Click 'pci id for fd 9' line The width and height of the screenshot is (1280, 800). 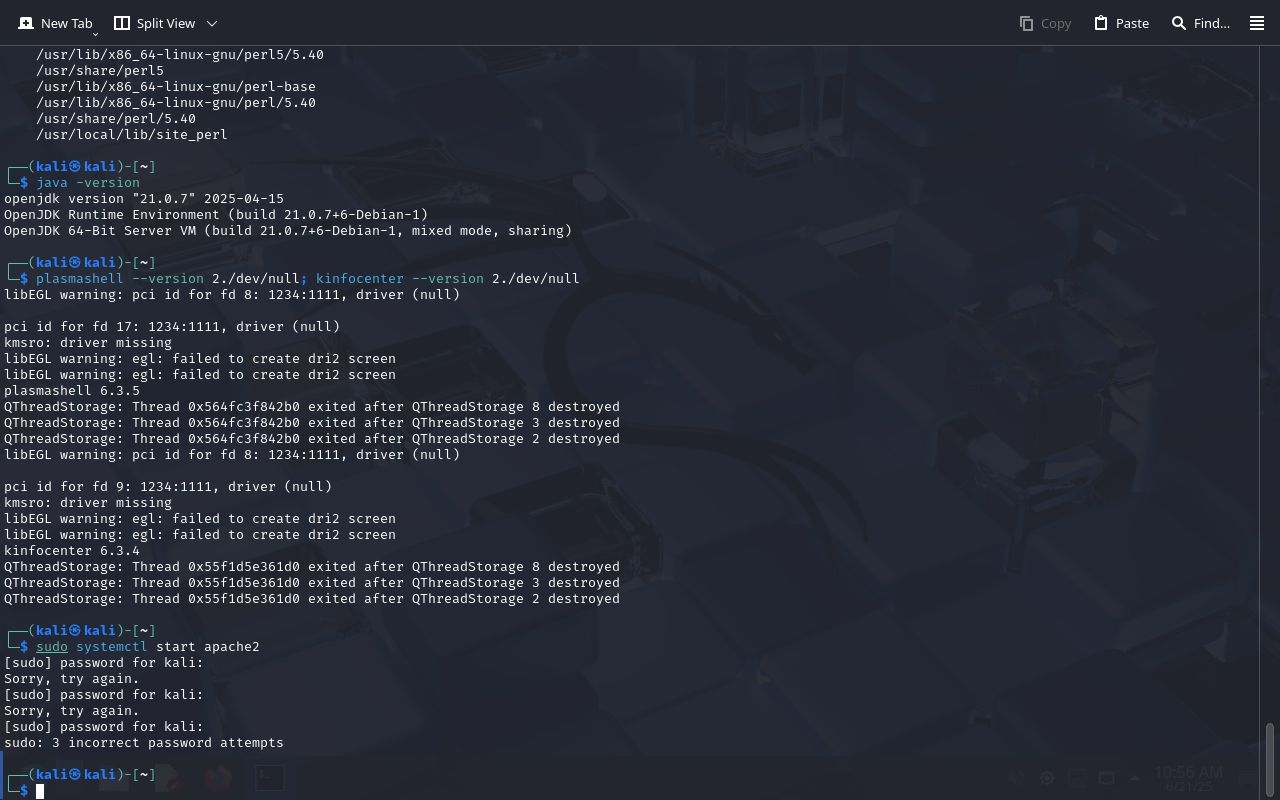pos(168,487)
